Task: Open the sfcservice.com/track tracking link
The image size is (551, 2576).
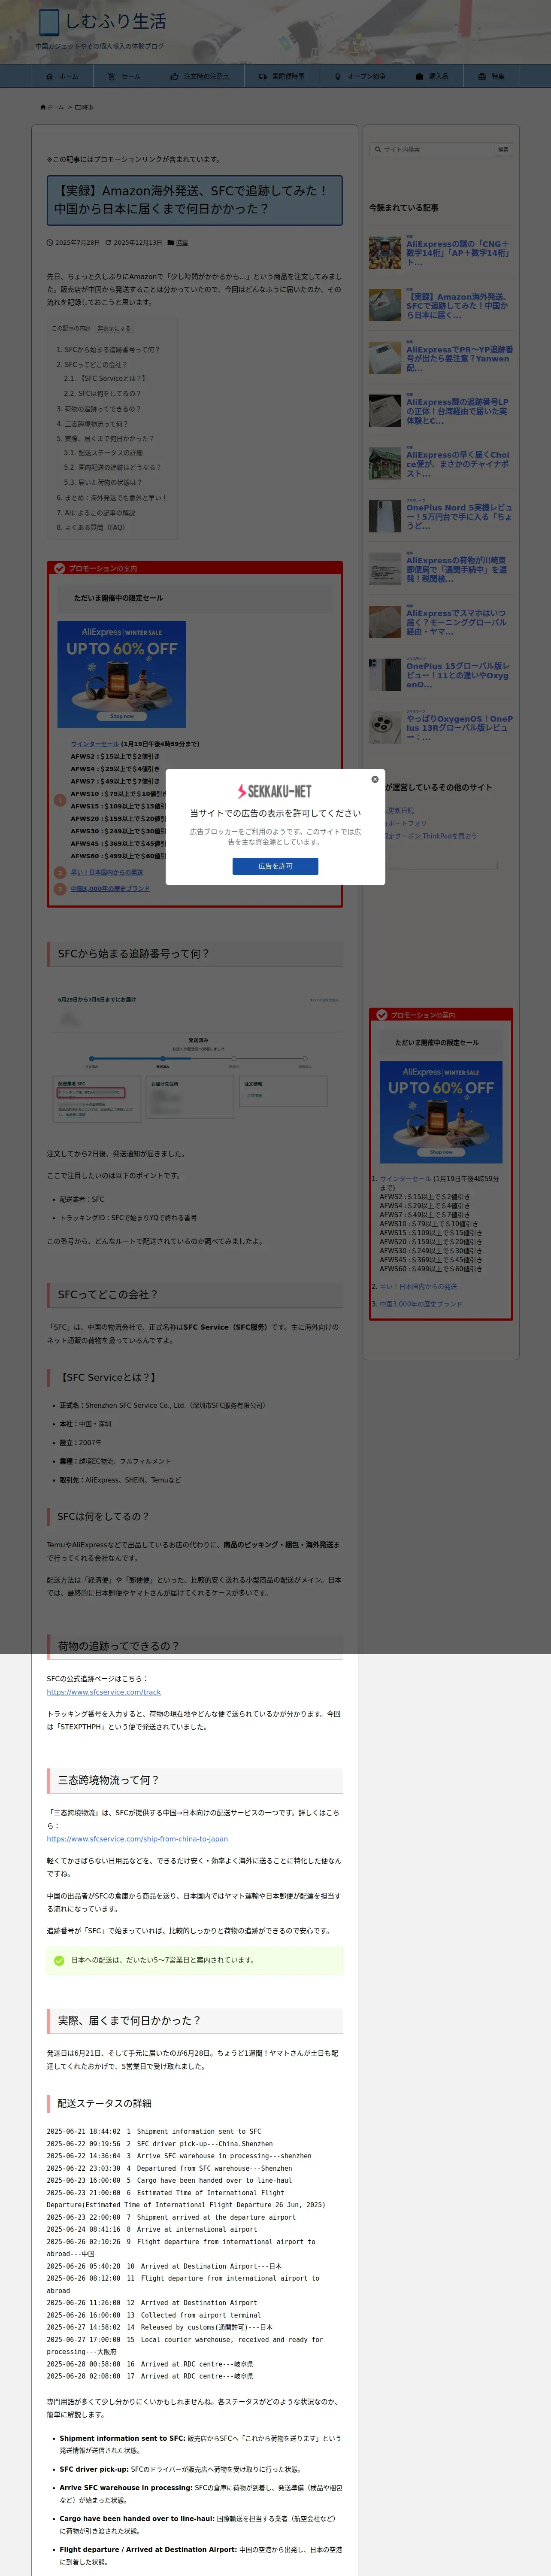Action: coord(103,1692)
